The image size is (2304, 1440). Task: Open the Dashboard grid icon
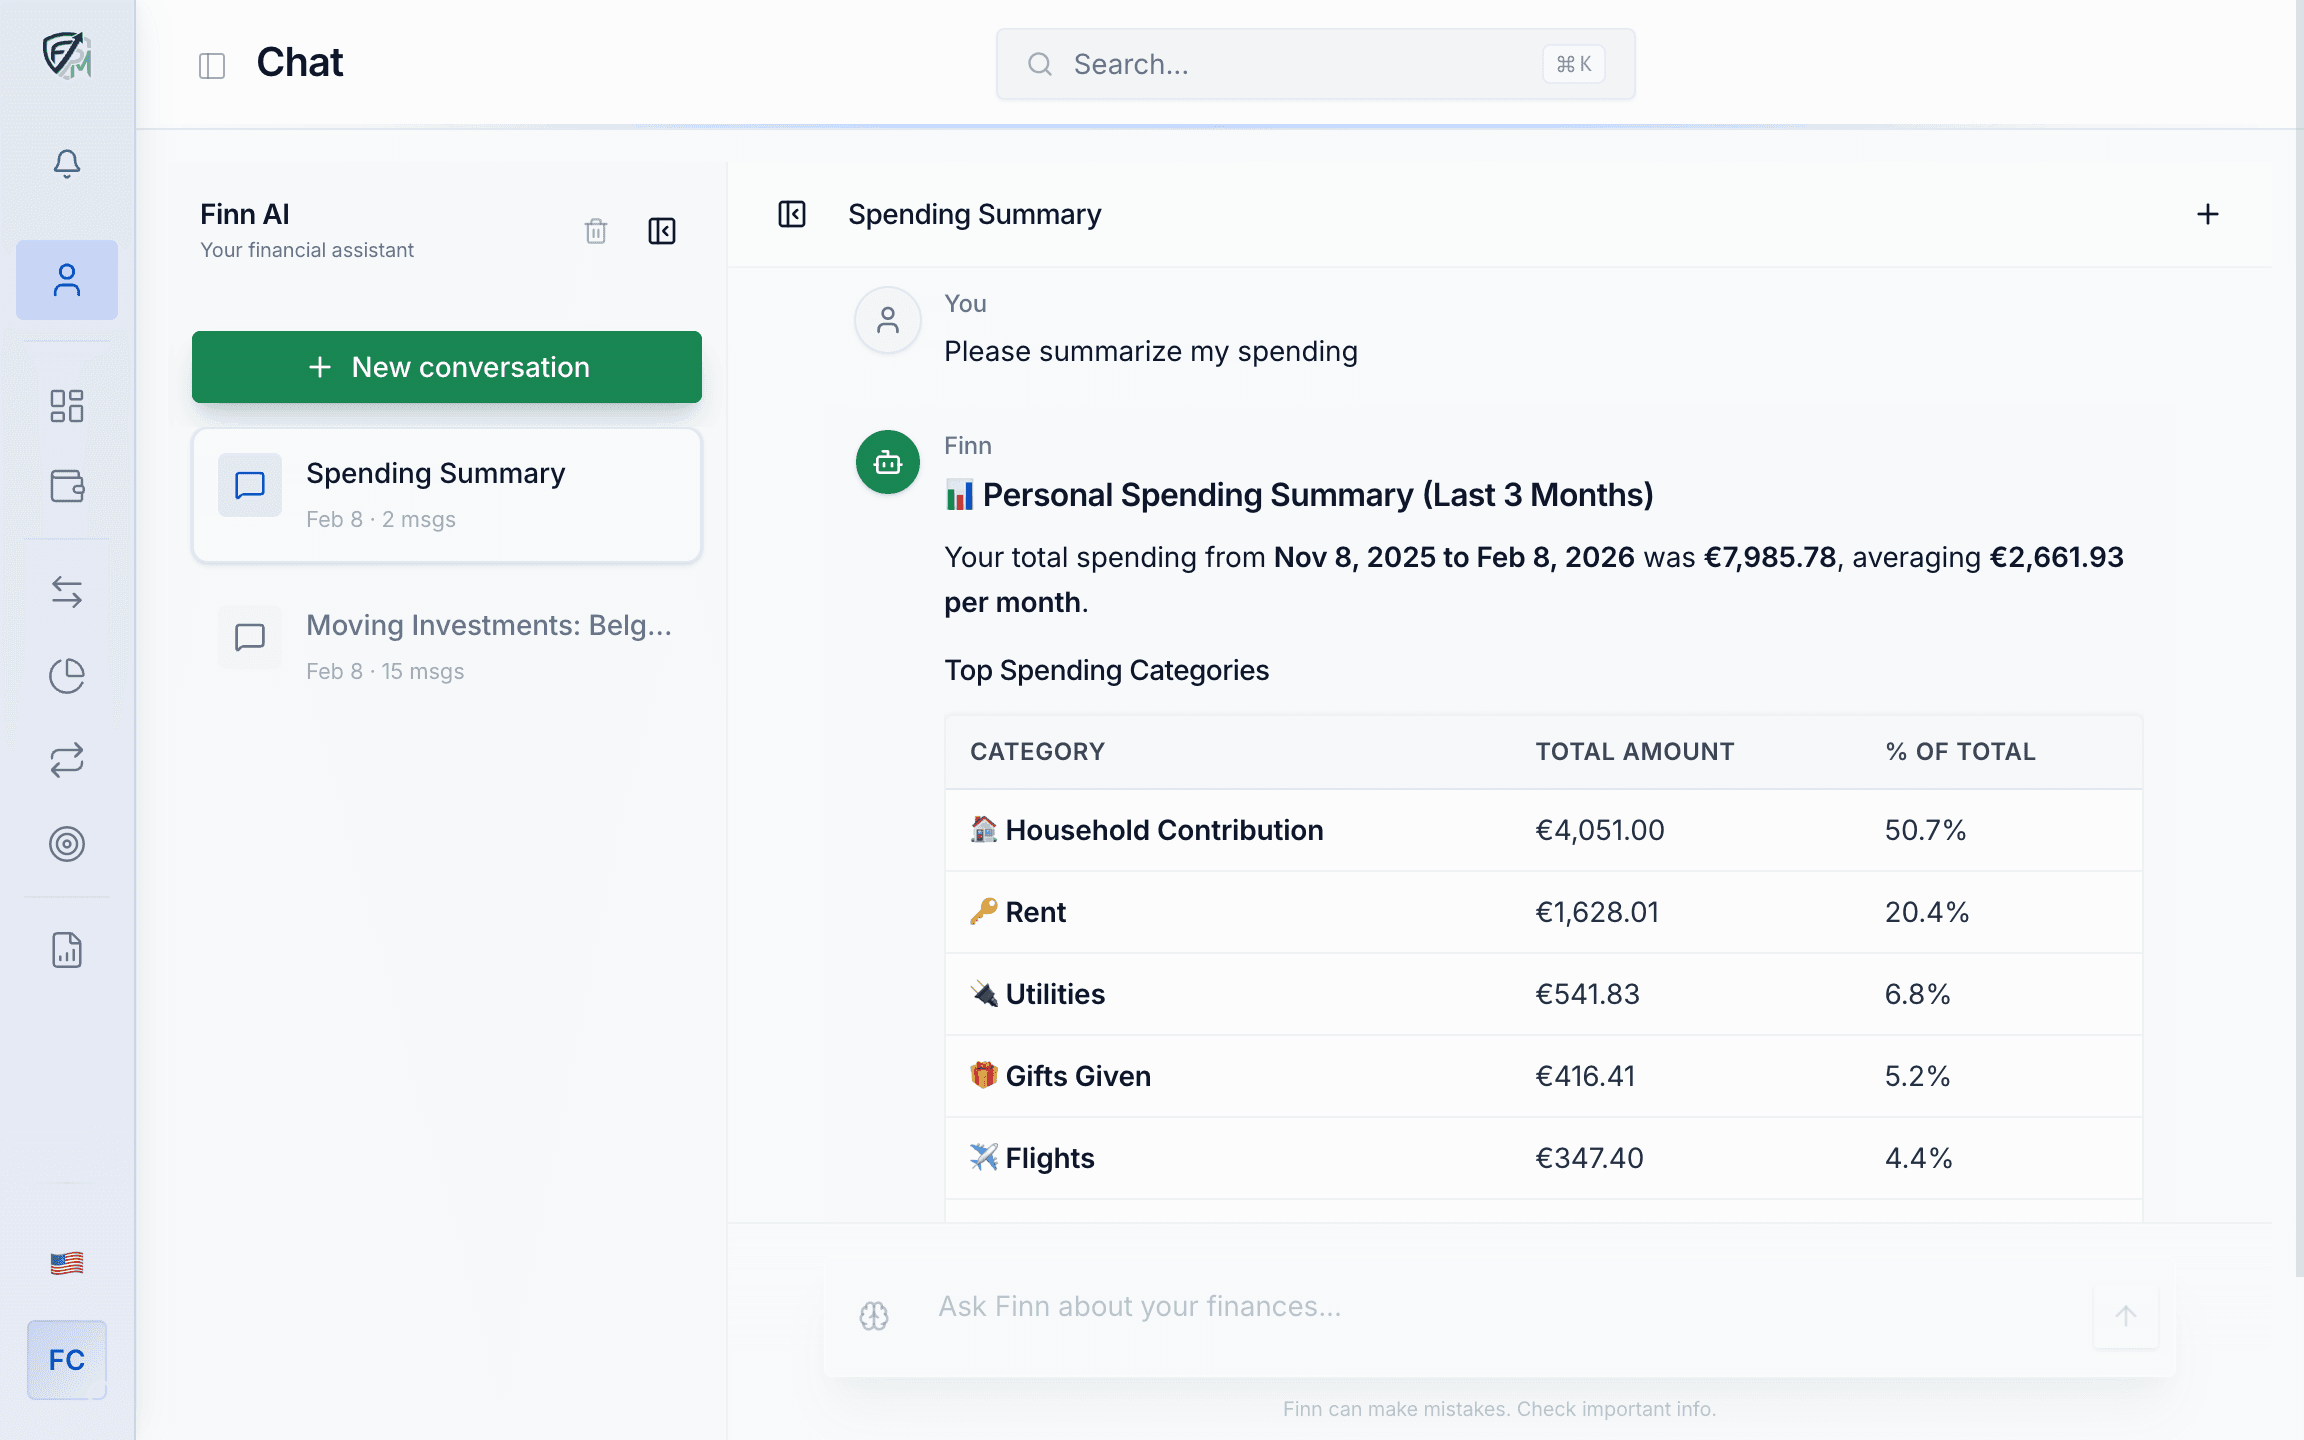[x=67, y=406]
